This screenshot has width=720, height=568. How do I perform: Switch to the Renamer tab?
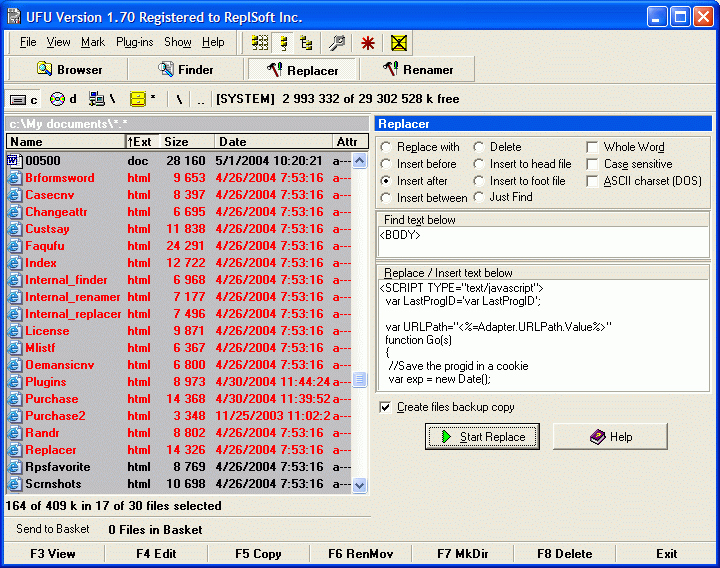[x=418, y=70]
